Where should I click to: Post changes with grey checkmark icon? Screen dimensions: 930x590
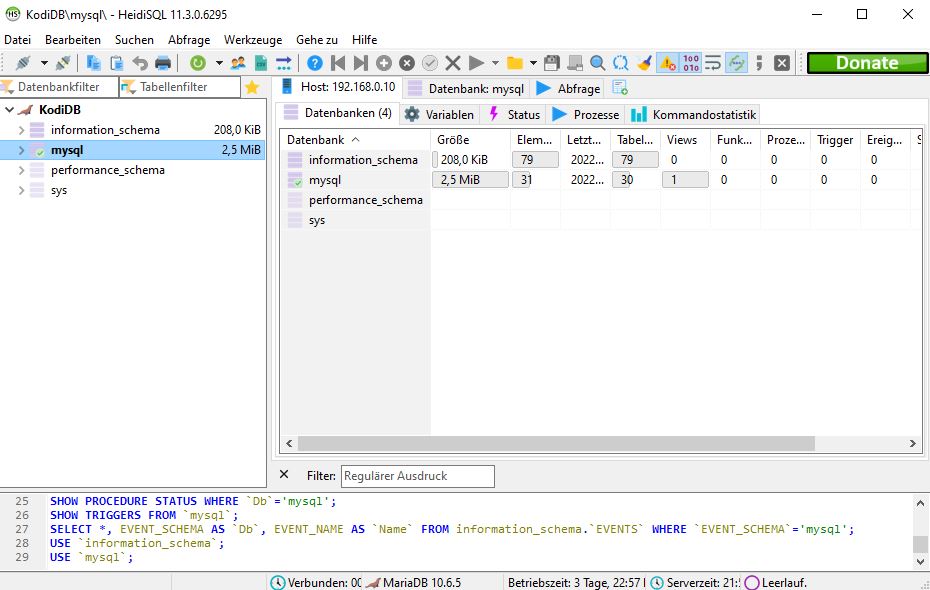(x=430, y=63)
